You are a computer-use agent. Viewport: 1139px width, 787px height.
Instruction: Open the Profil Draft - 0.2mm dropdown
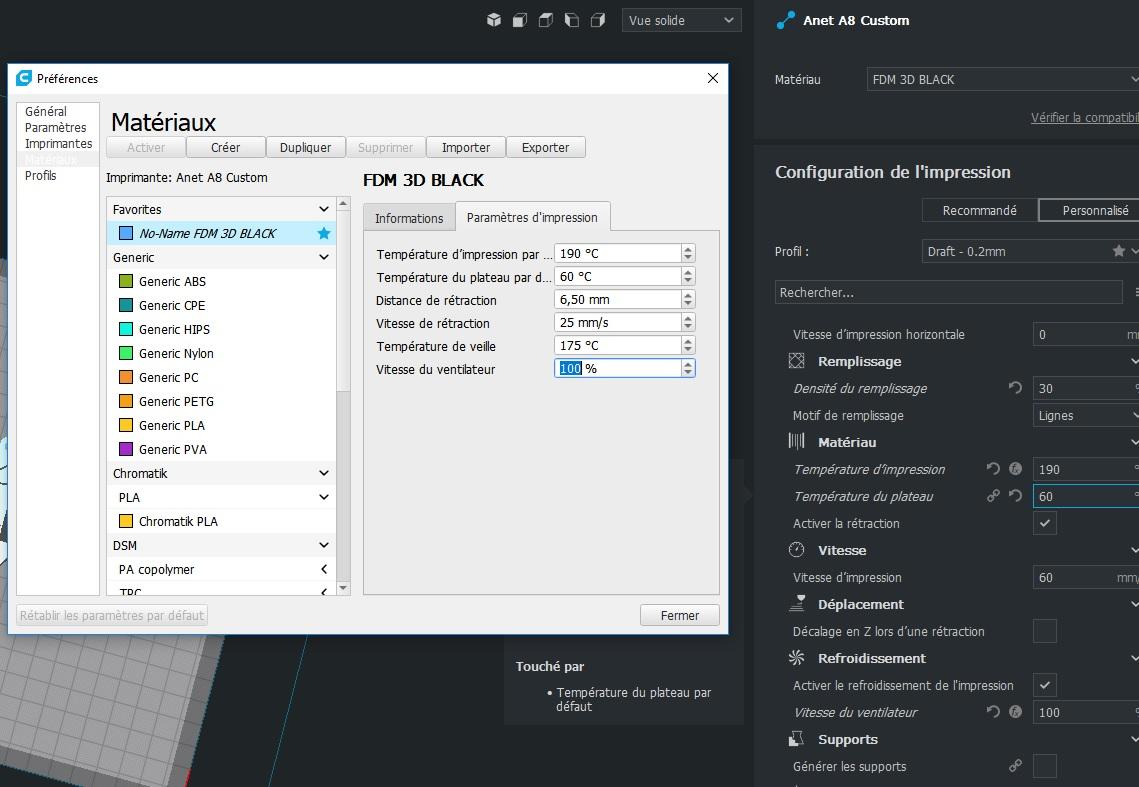(1030, 251)
